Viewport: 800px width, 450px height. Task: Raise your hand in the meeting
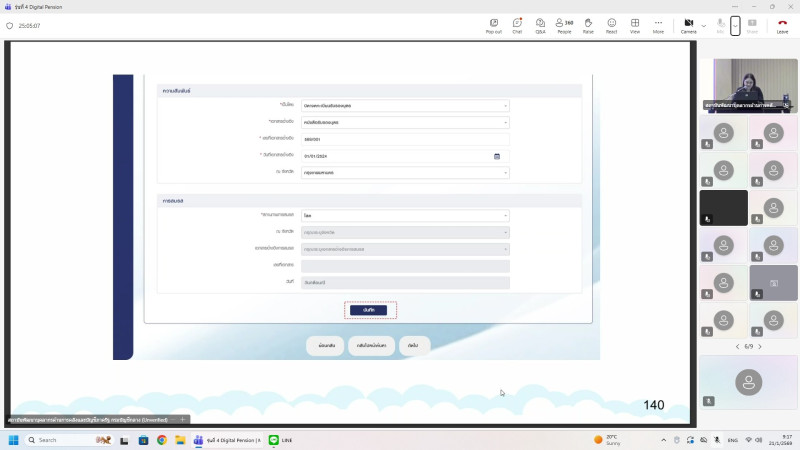(588, 25)
